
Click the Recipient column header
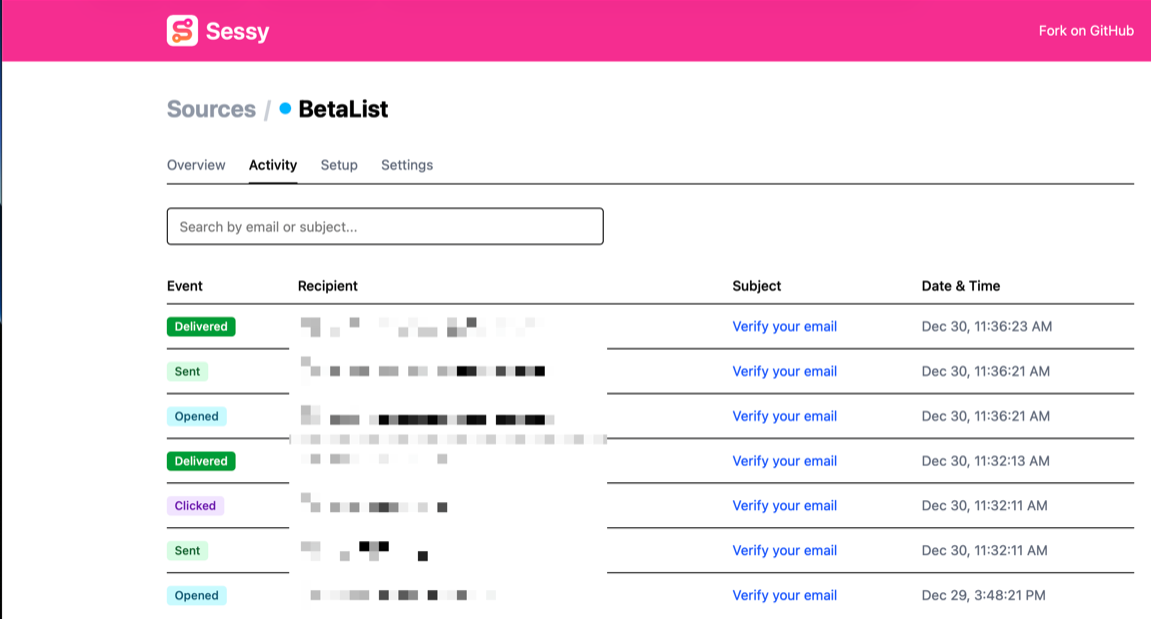pos(328,286)
